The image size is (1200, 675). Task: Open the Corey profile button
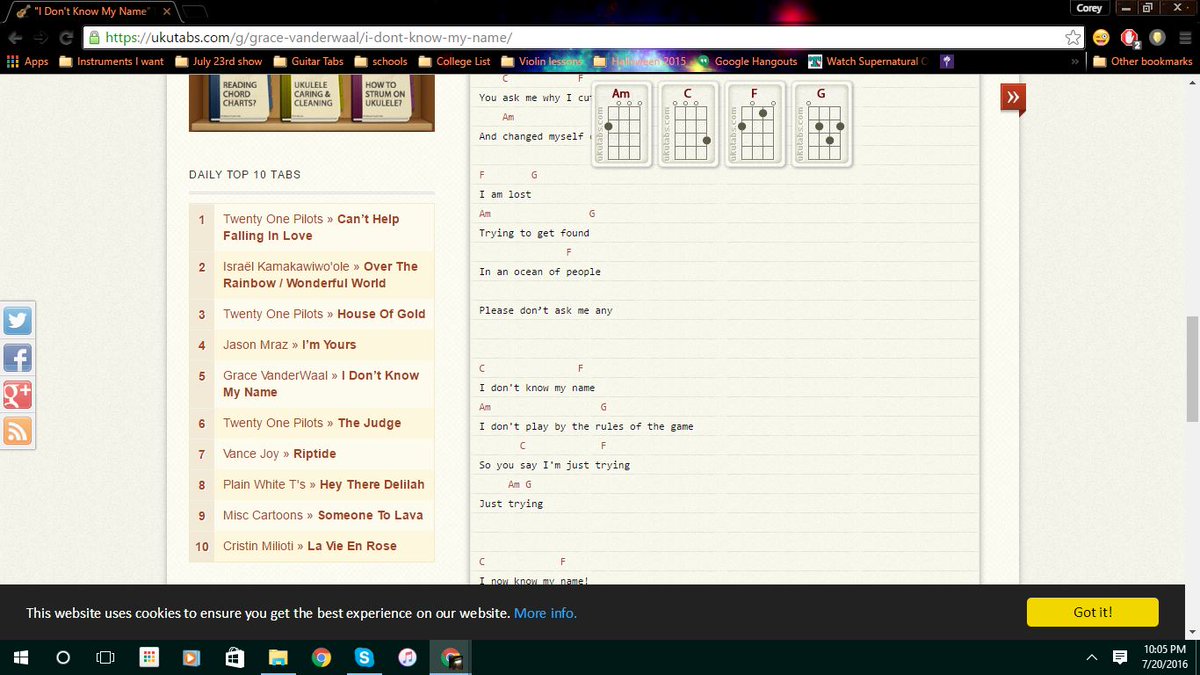[x=1089, y=8]
